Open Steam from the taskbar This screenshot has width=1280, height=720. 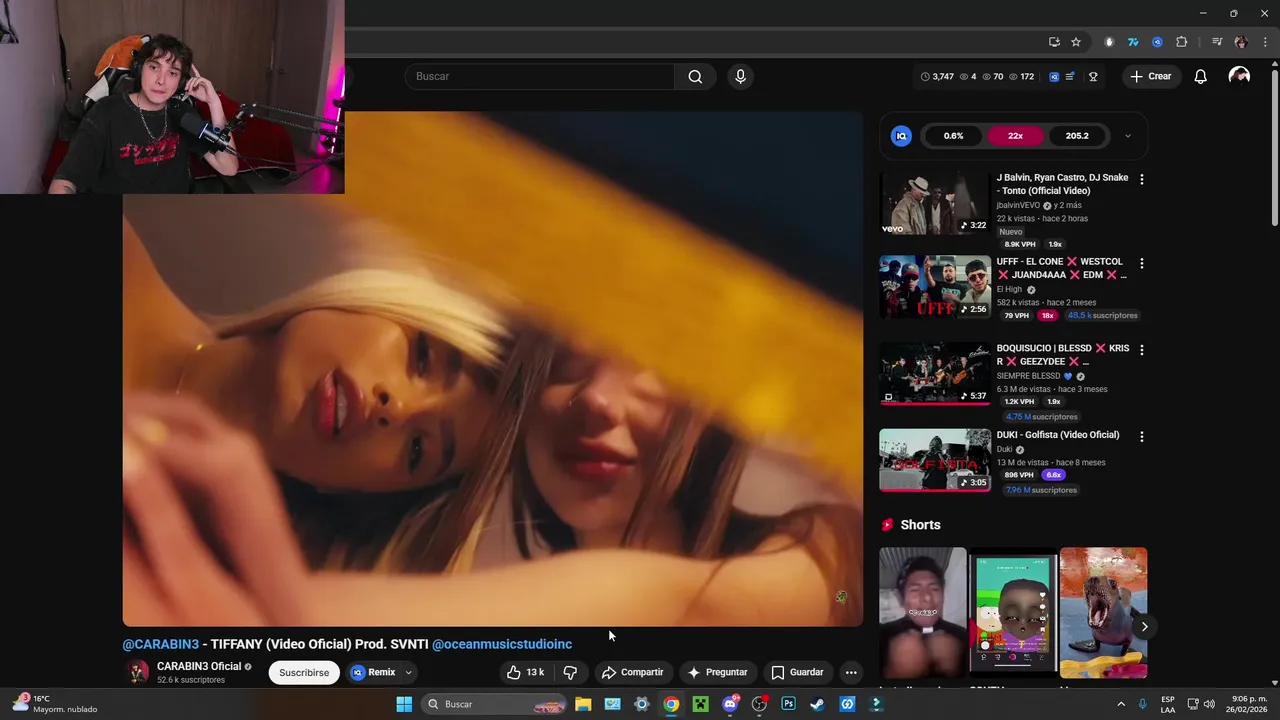(817, 704)
